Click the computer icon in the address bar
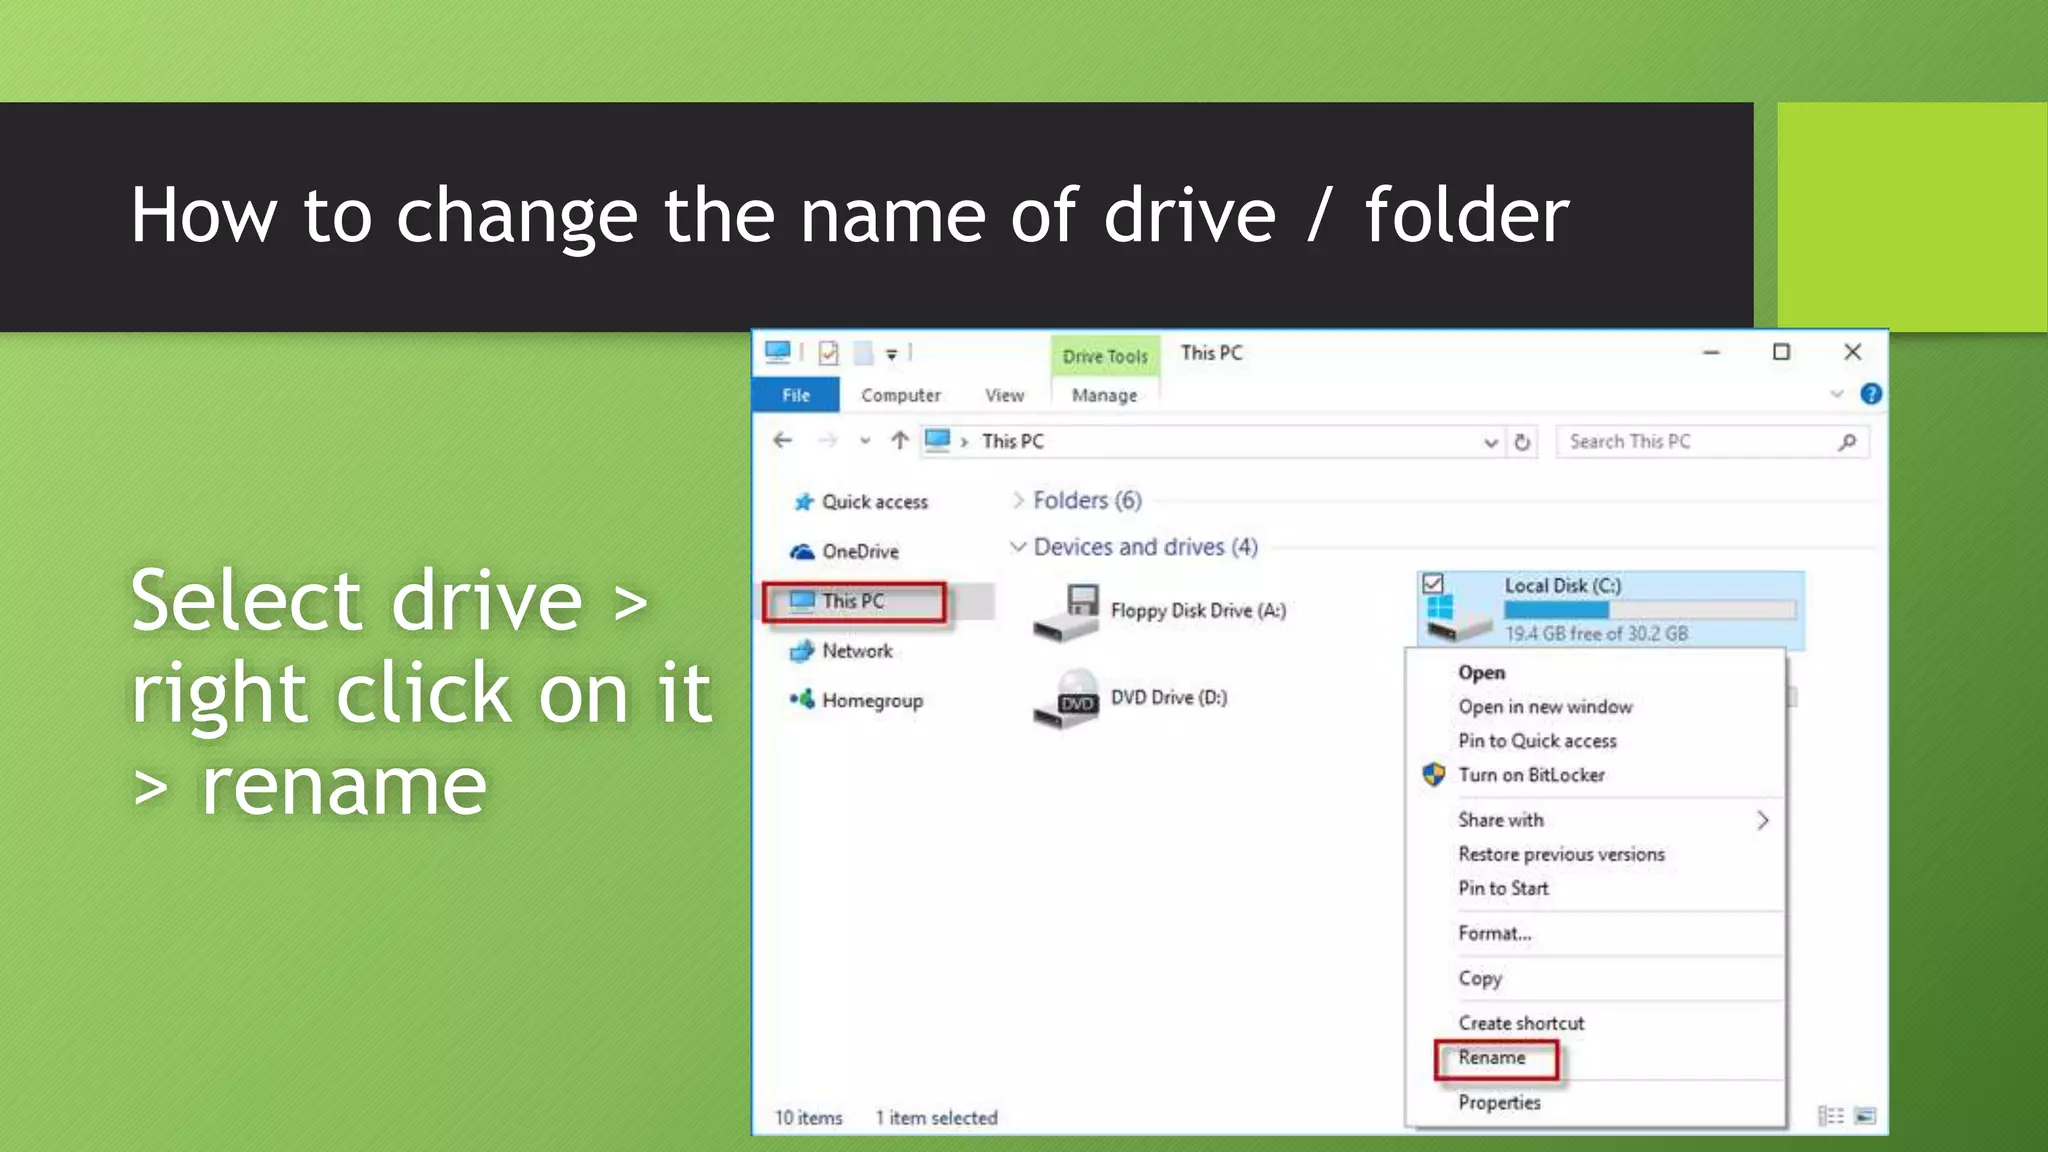 pyautogui.click(x=938, y=440)
